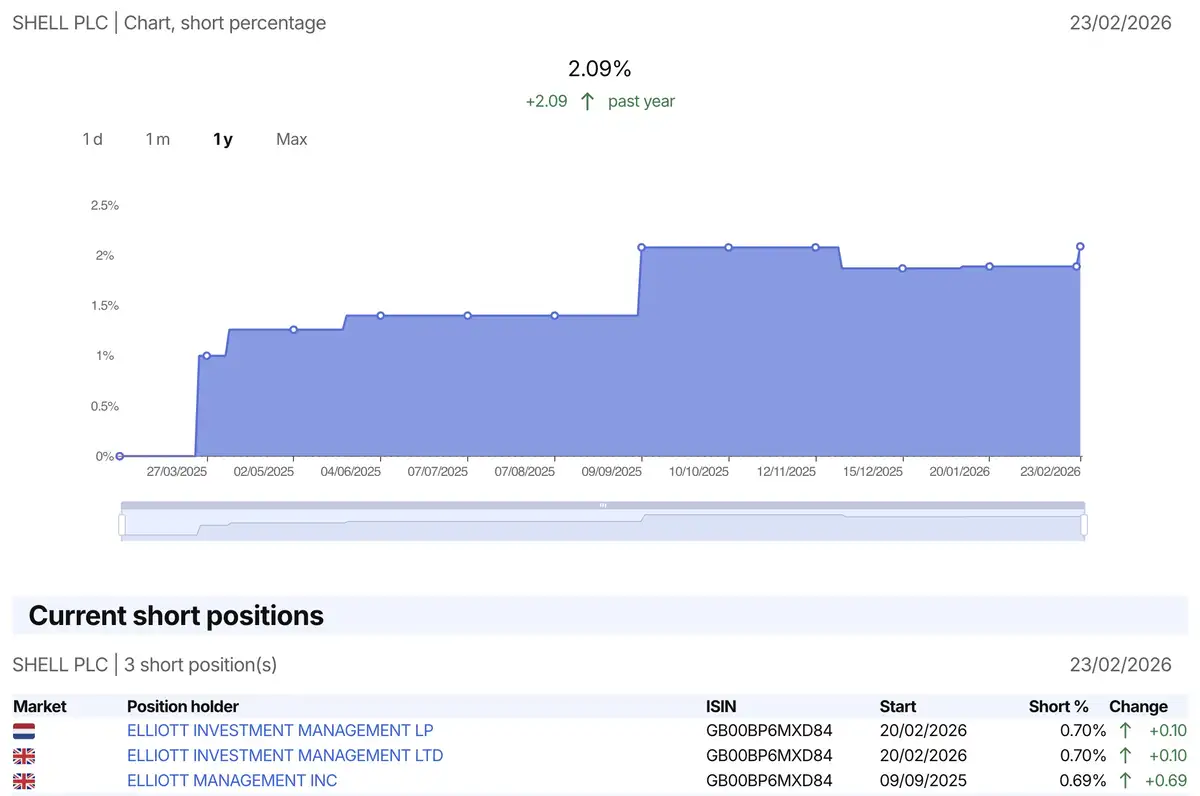The width and height of the screenshot is (1200, 796).
Task: Click the chart data point above 12/11/2025
Action: click(x=815, y=247)
